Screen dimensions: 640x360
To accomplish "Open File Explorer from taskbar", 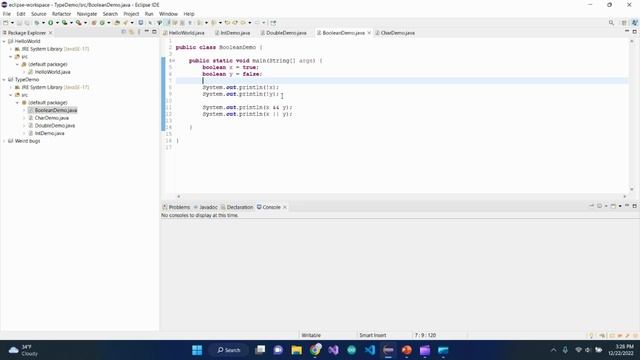I will 297,350.
